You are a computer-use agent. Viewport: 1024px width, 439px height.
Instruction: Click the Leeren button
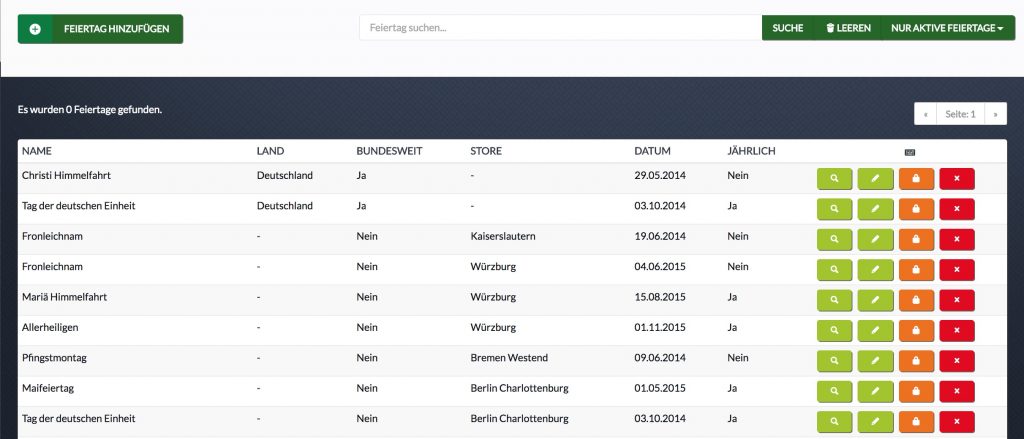[848, 28]
